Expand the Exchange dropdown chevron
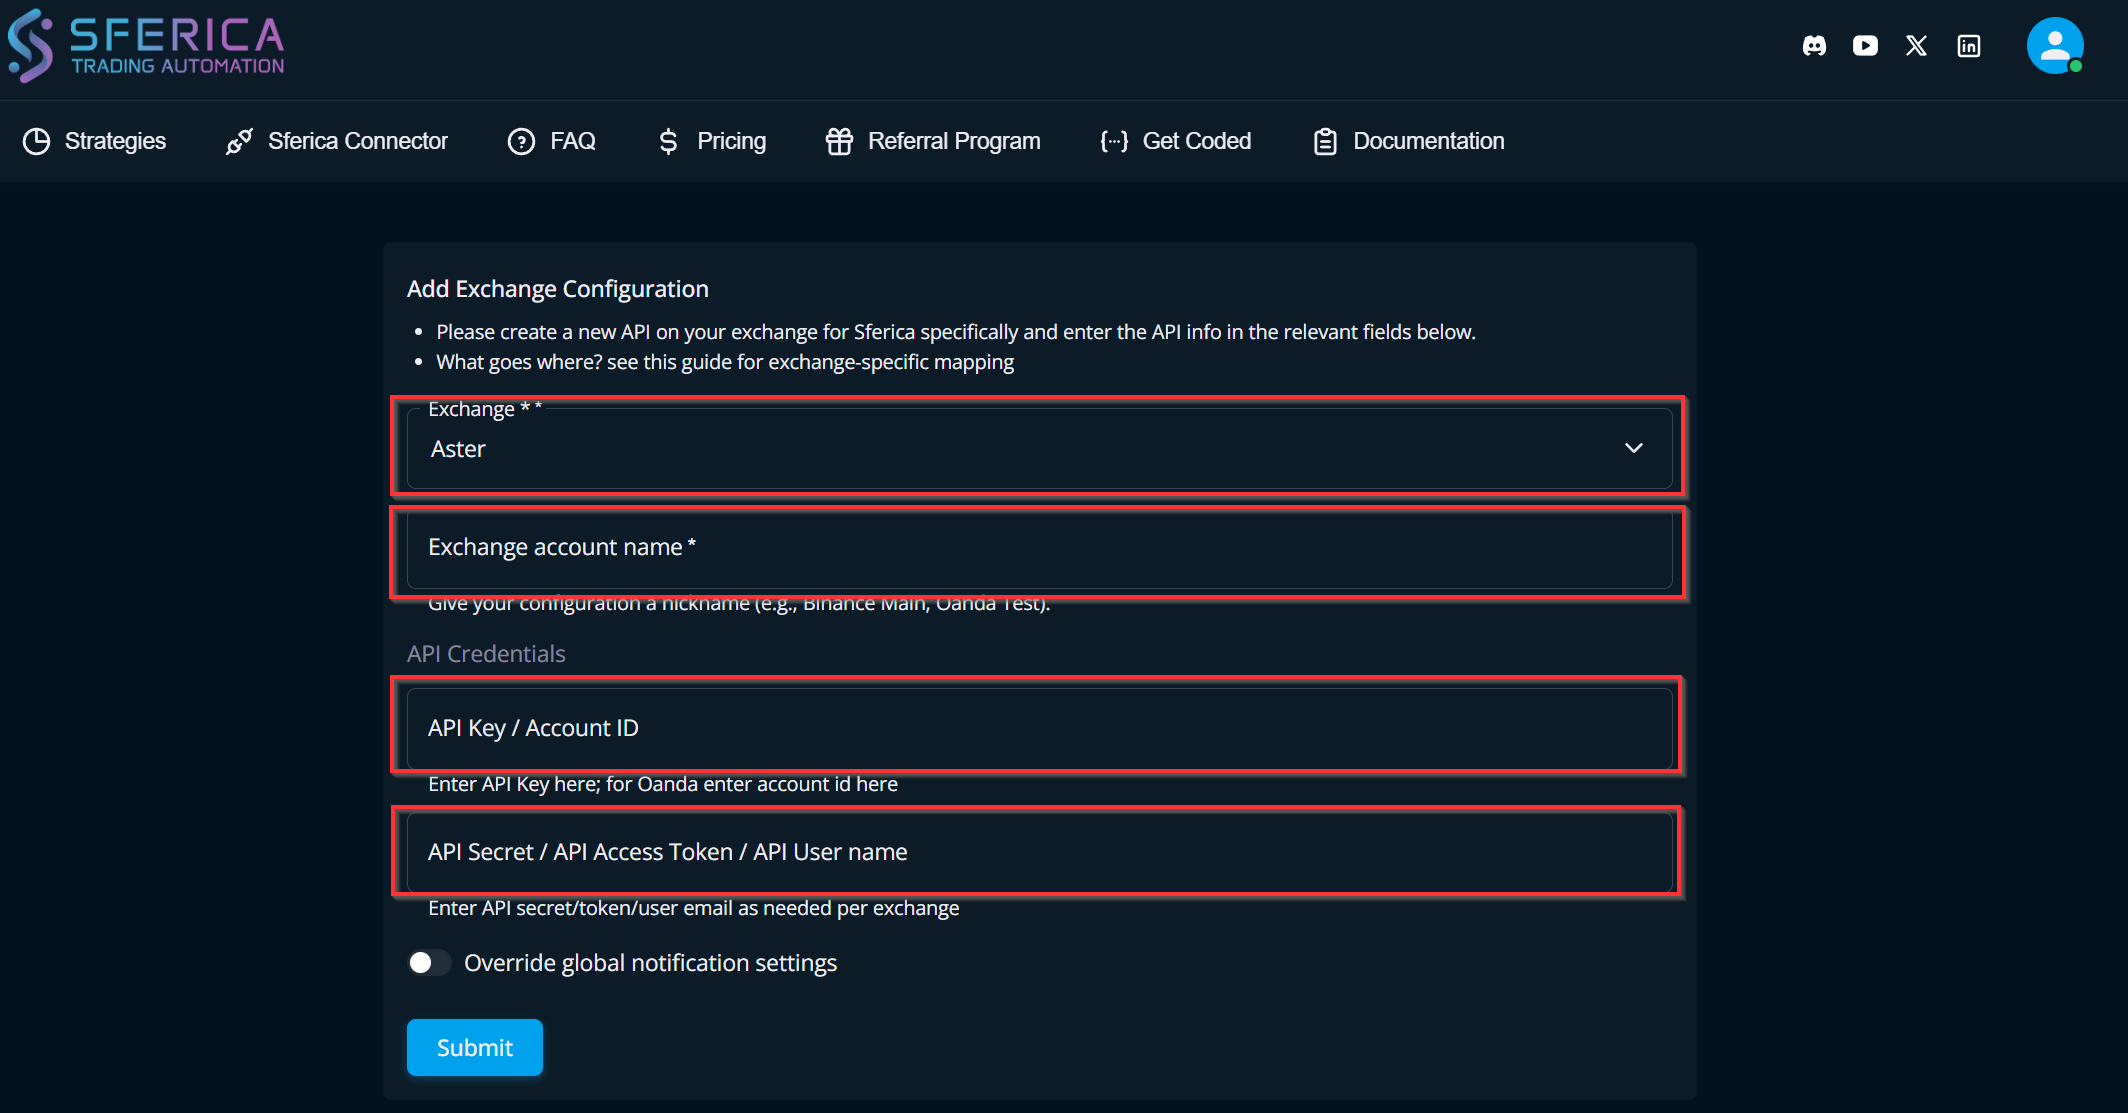Viewport: 2128px width, 1113px height. pos(1633,448)
